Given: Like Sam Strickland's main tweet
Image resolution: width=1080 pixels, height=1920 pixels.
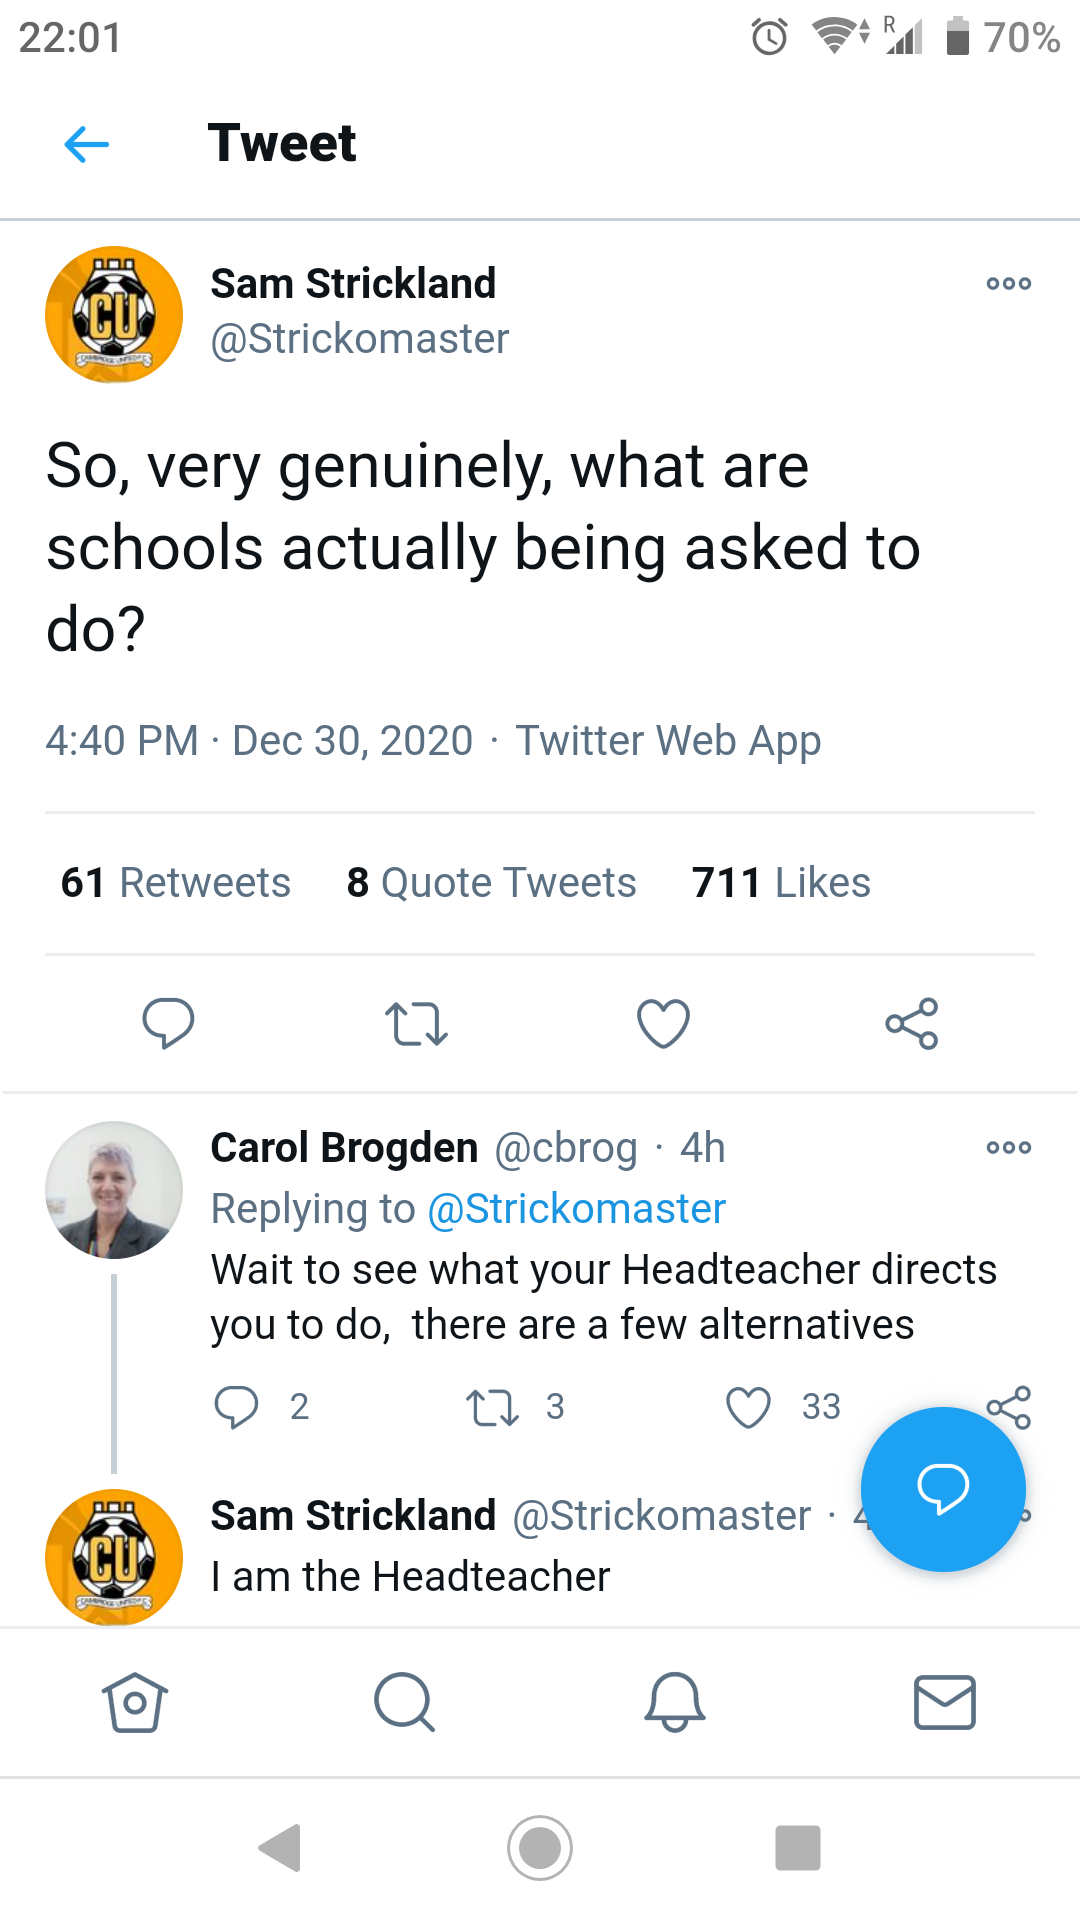Looking at the screenshot, I should click(663, 1024).
